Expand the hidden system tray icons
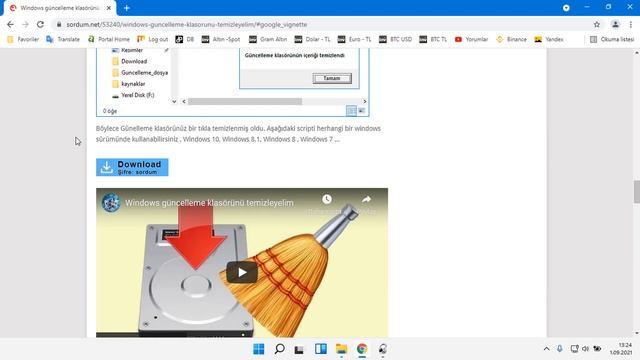The image size is (640, 360). coord(546,349)
